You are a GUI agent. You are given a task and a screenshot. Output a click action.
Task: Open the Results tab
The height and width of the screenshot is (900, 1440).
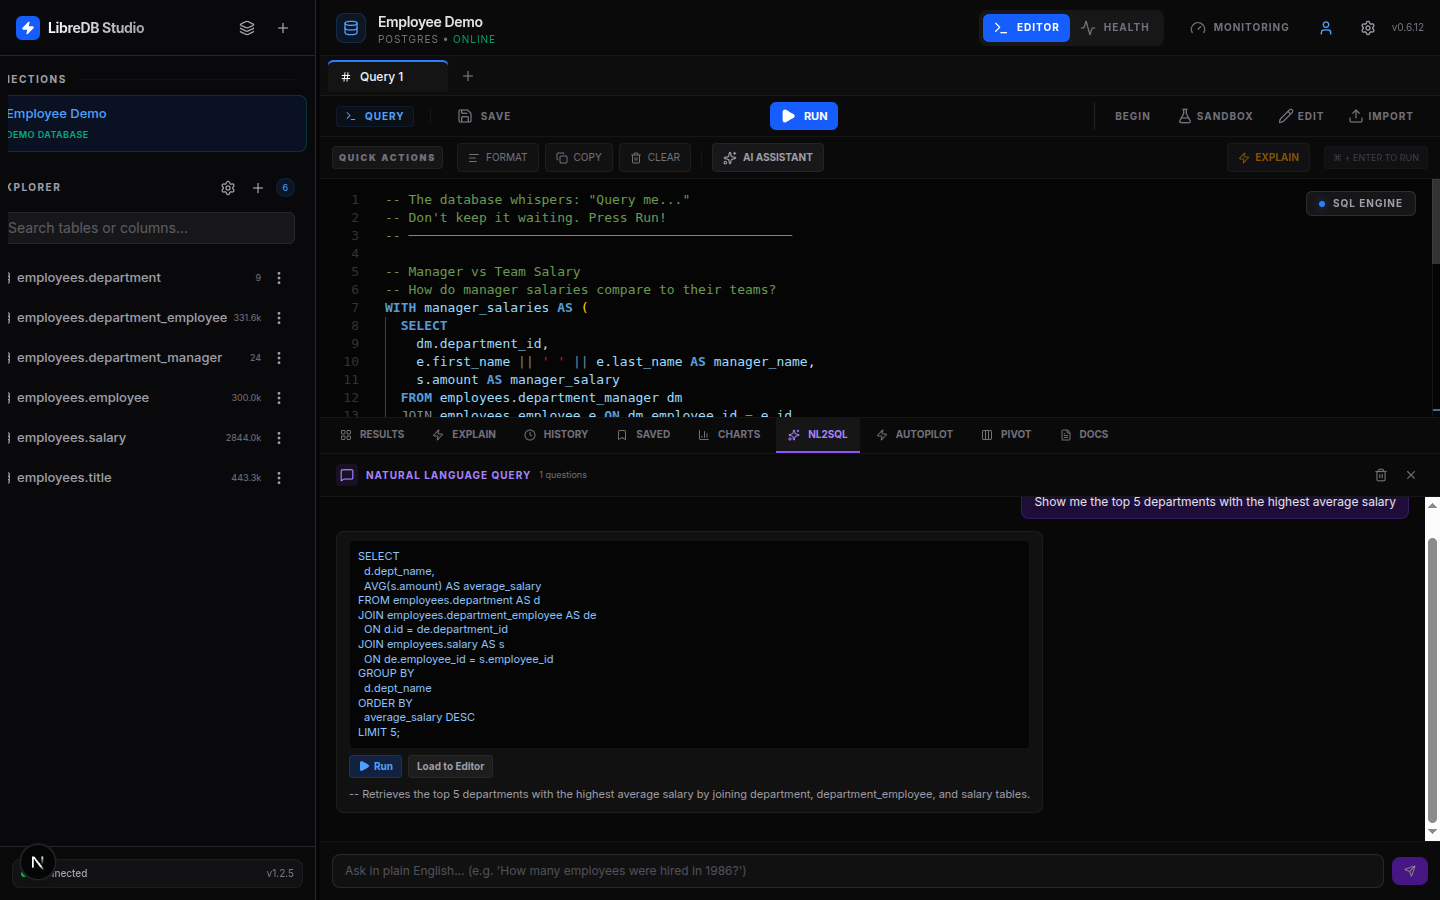click(x=372, y=435)
